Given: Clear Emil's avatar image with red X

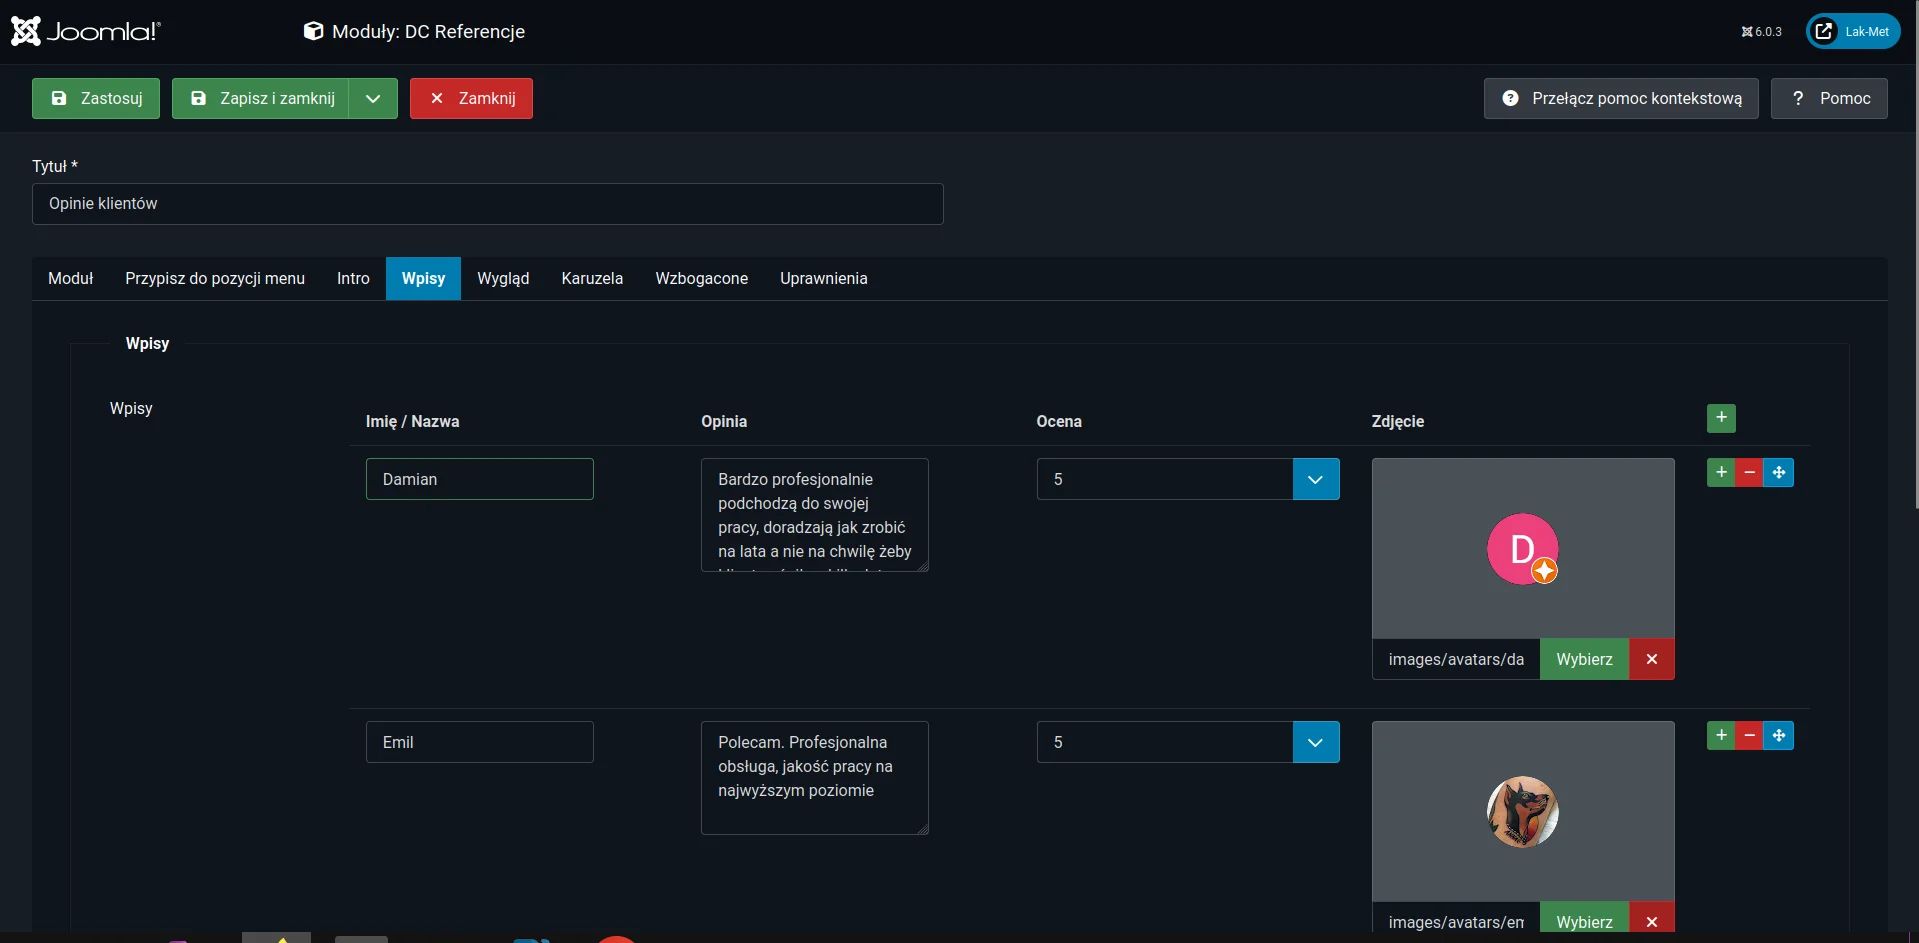Looking at the screenshot, I should click(1651, 921).
